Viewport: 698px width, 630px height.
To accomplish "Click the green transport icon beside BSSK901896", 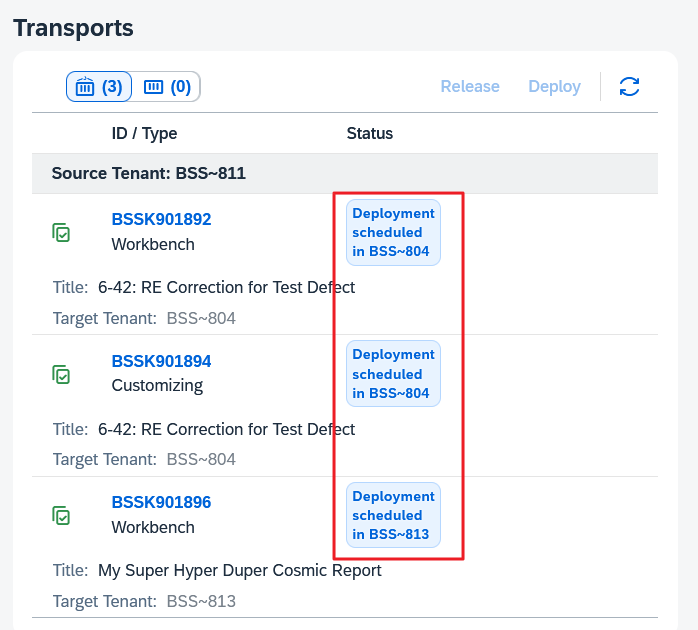I will pos(62,515).
